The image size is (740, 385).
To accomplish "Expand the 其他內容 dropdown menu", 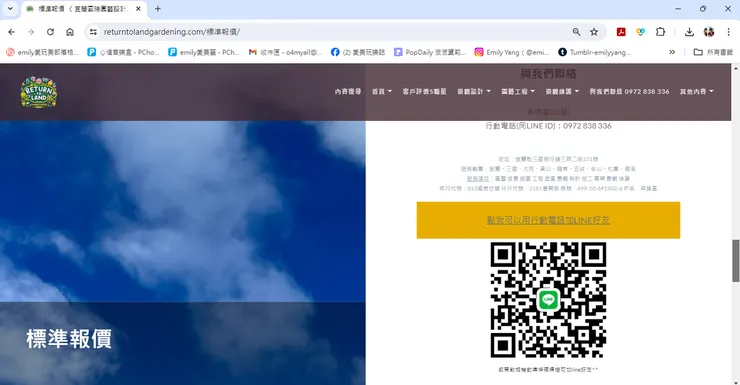I will coord(697,92).
